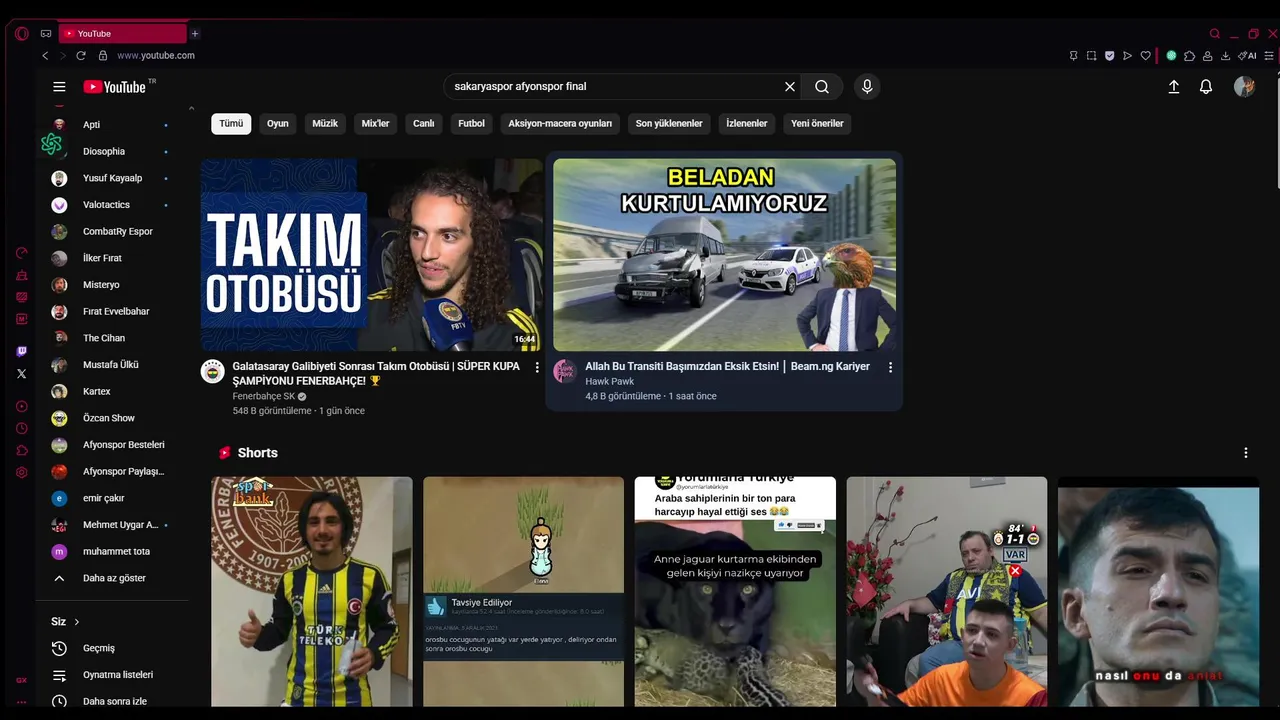
Task: Click the www.youtube.com address bar
Action: coord(156,56)
